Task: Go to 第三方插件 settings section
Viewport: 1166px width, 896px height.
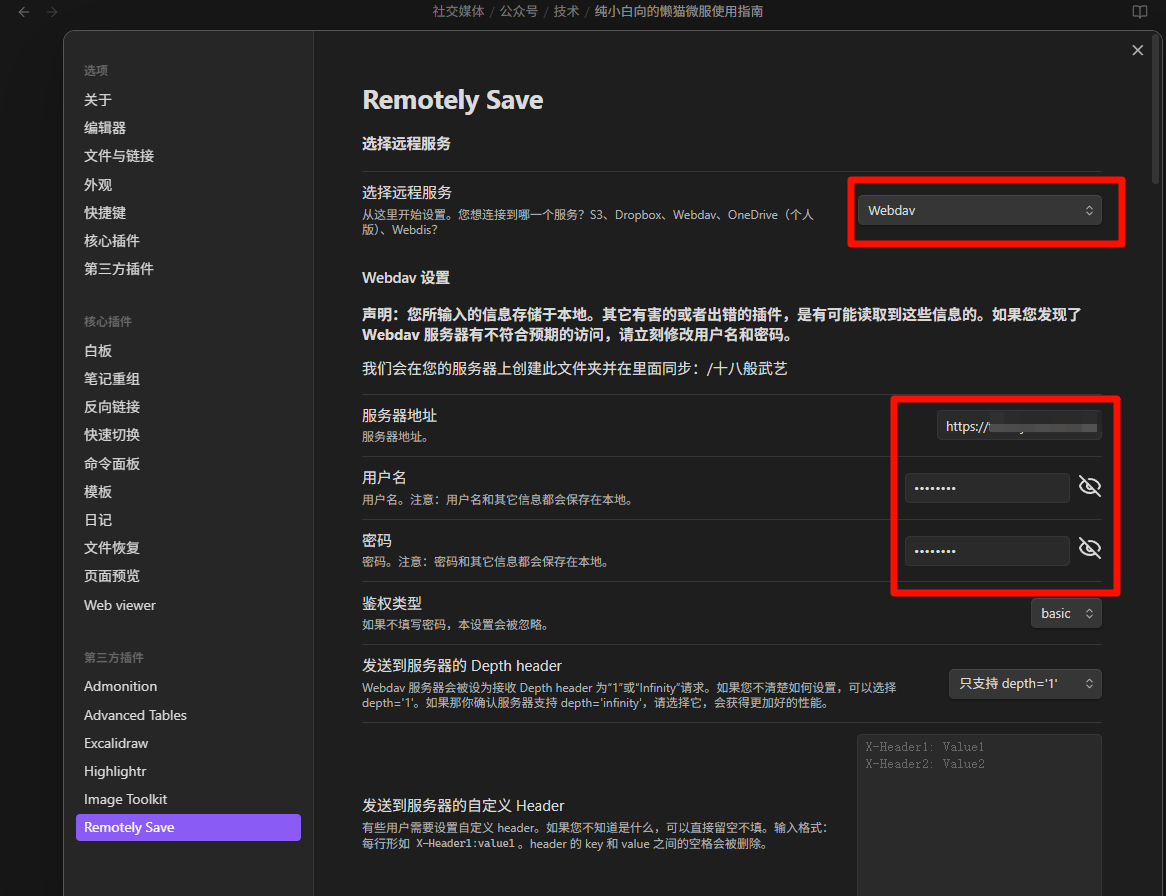Action: coord(119,269)
